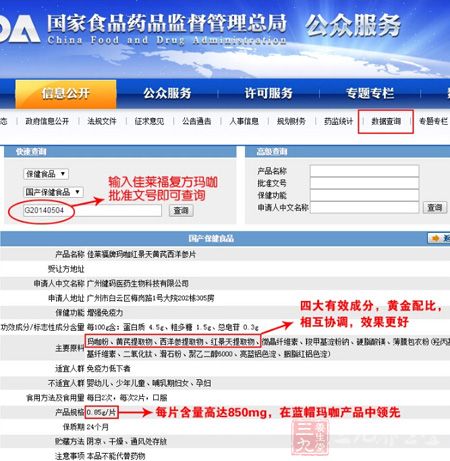
Task: Expand the 保健食品 category dropdown
Action: coord(46,174)
